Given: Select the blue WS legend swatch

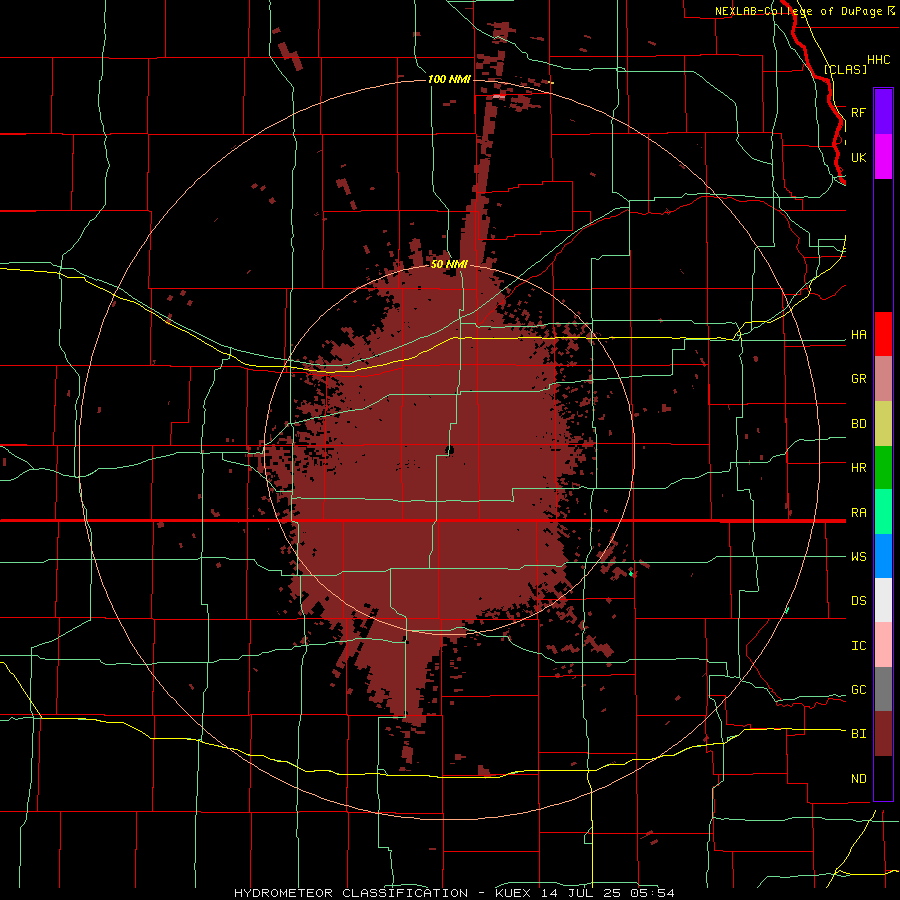Looking at the screenshot, I should coord(883,556).
